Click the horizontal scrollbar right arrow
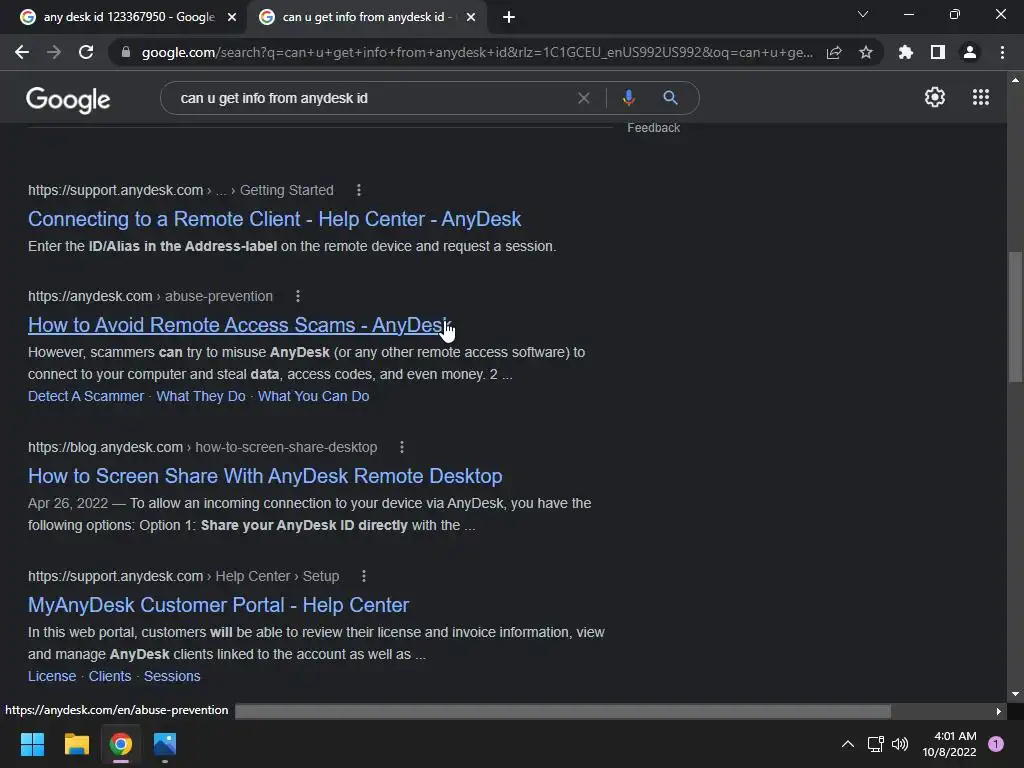This screenshot has width=1024, height=768. pyautogui.click(x=999, y=711)
